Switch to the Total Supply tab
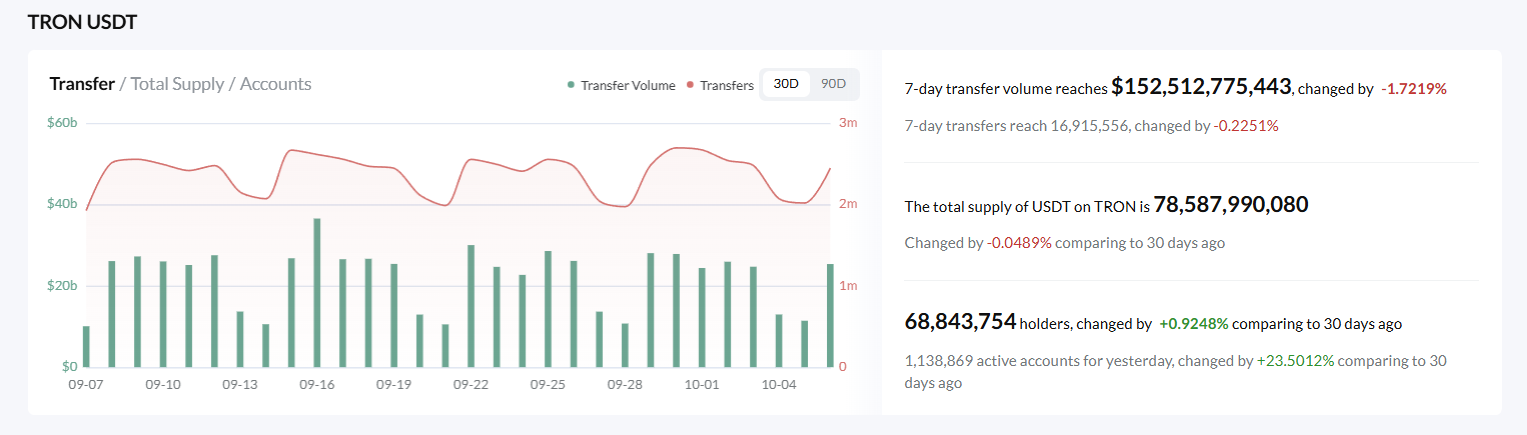 (177, 84)
